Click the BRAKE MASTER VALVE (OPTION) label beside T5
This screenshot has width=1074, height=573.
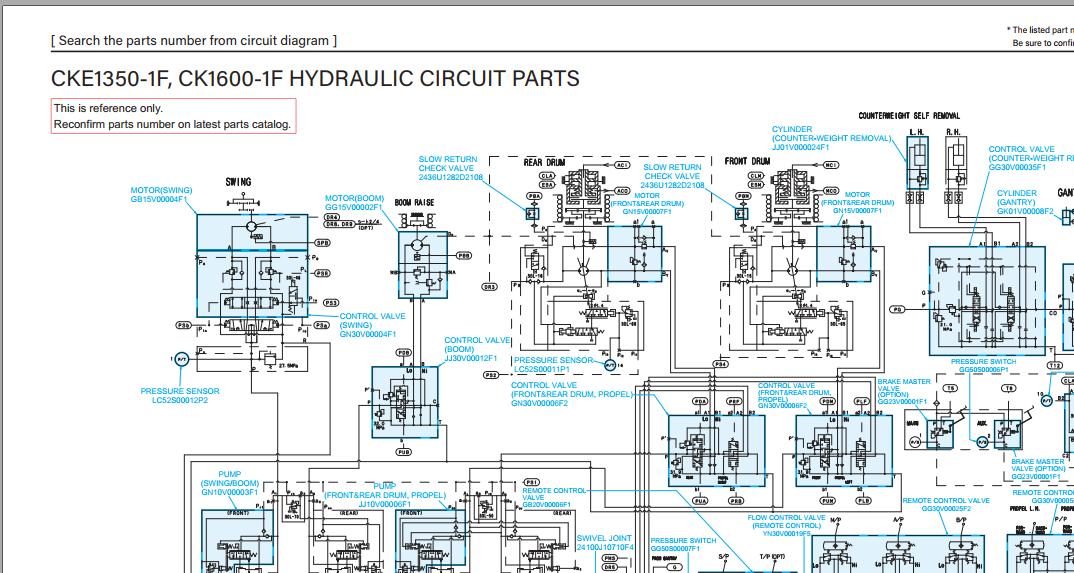tap(904, 392)
